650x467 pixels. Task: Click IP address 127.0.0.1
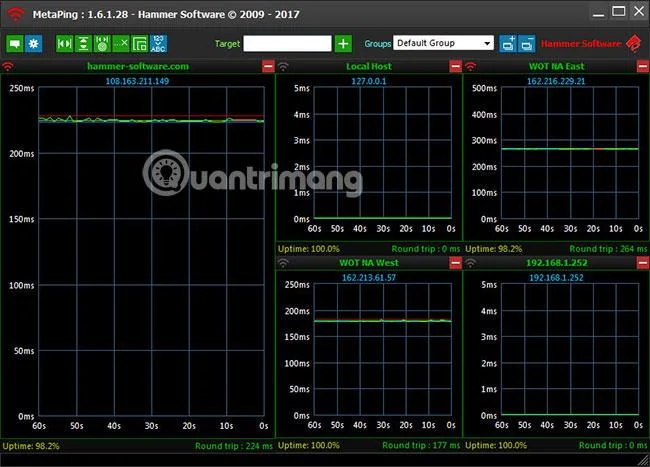point(369,81)
